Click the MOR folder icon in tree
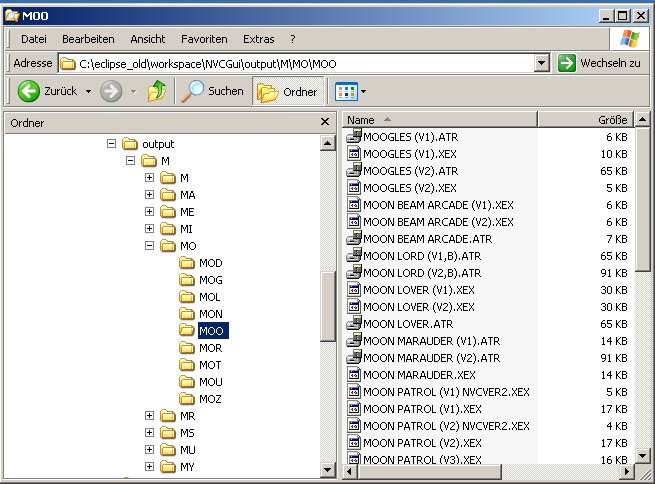 187,348
